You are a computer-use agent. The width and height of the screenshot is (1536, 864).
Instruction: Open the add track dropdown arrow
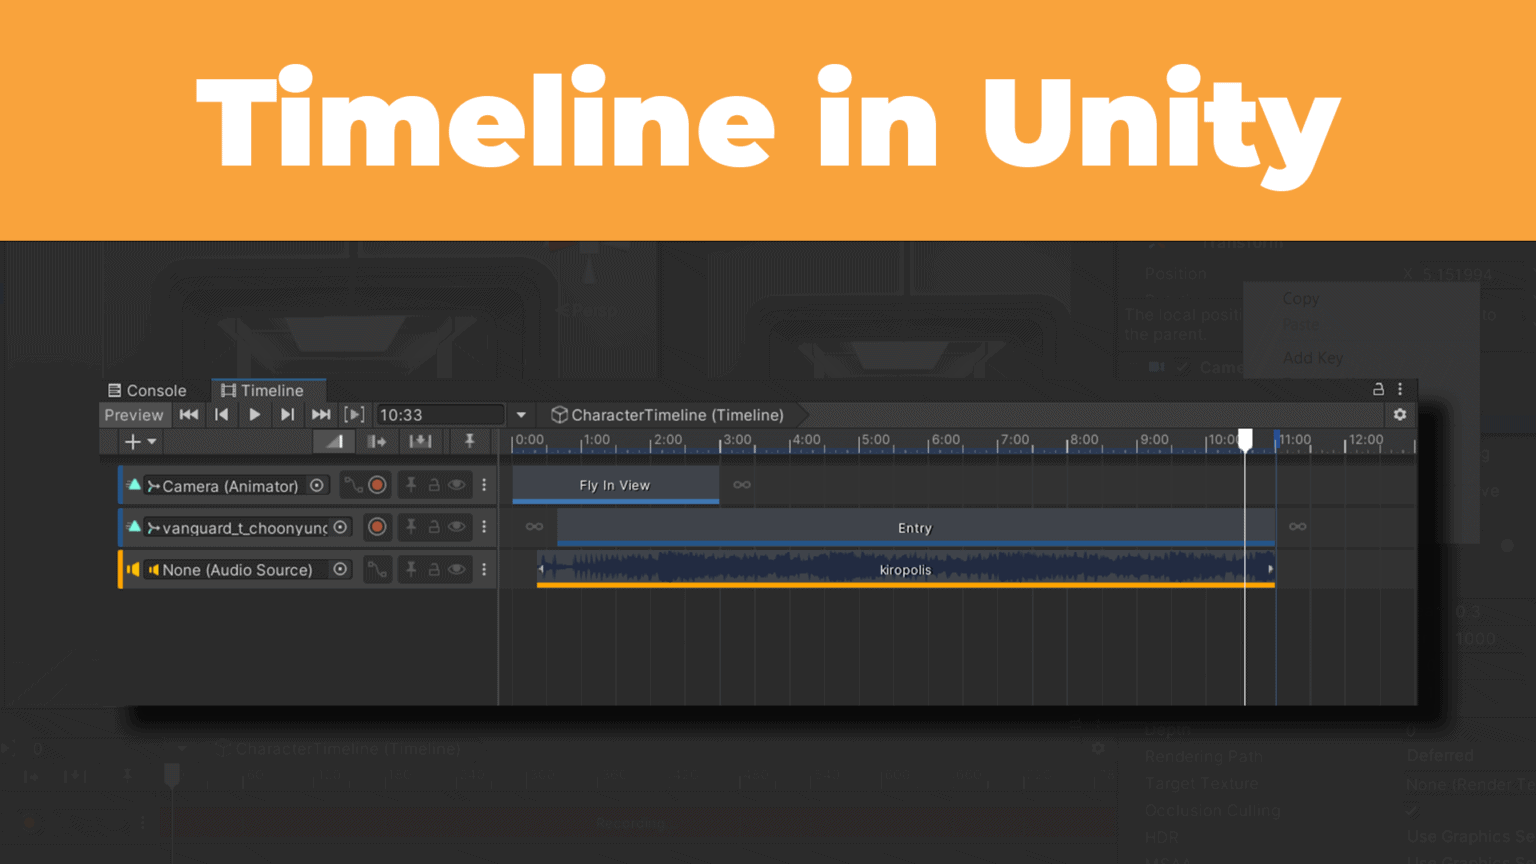point(151,441)
